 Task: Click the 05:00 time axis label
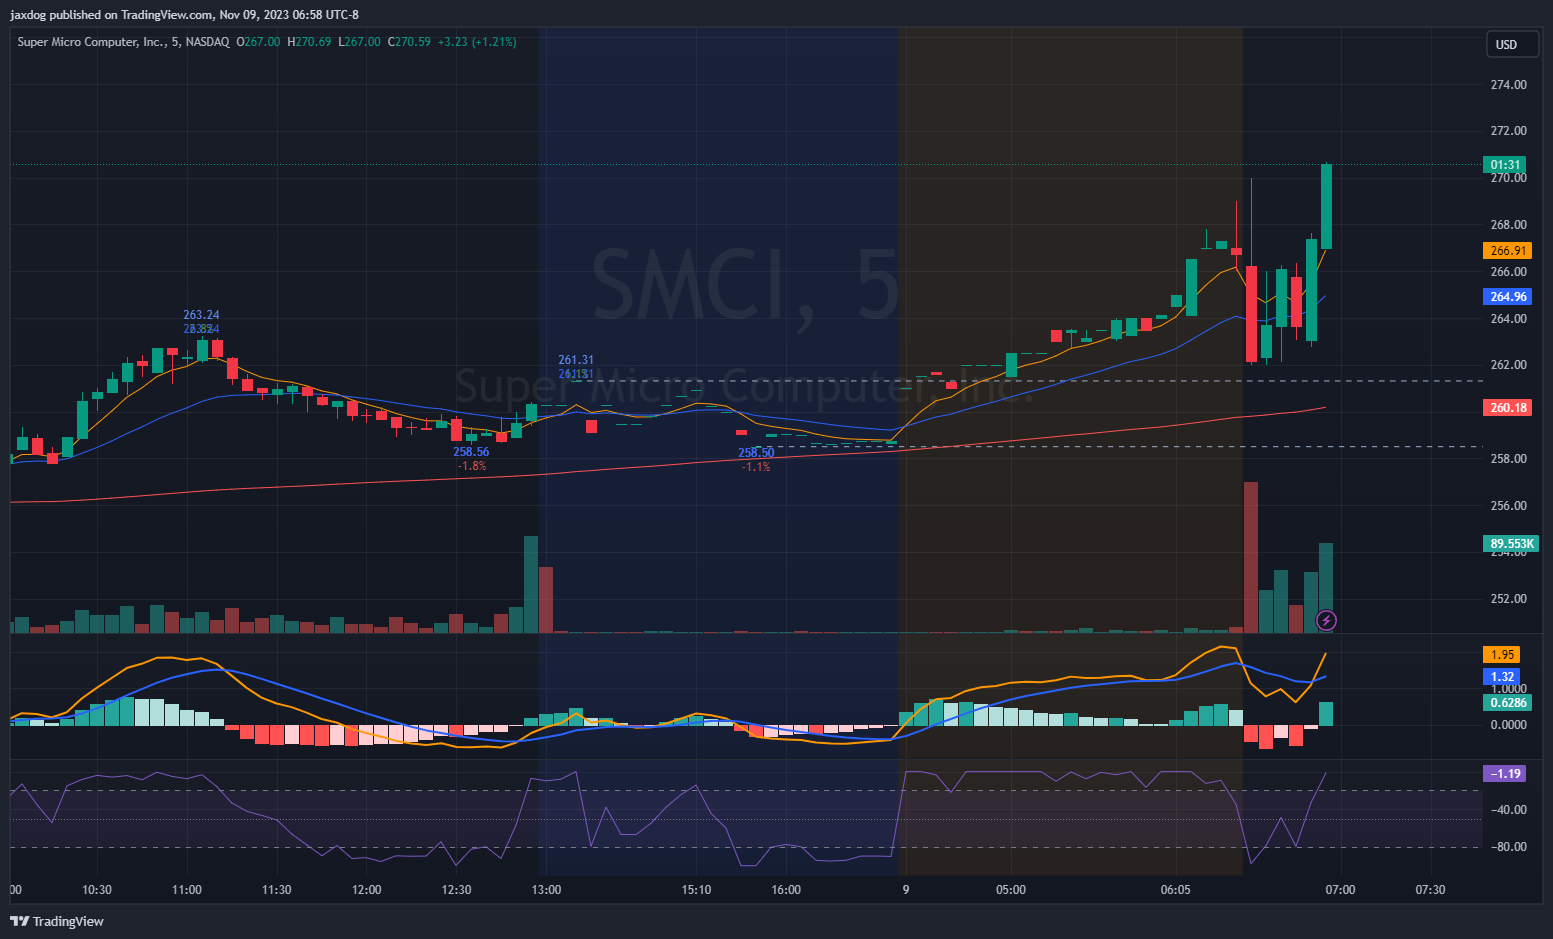1011,890
